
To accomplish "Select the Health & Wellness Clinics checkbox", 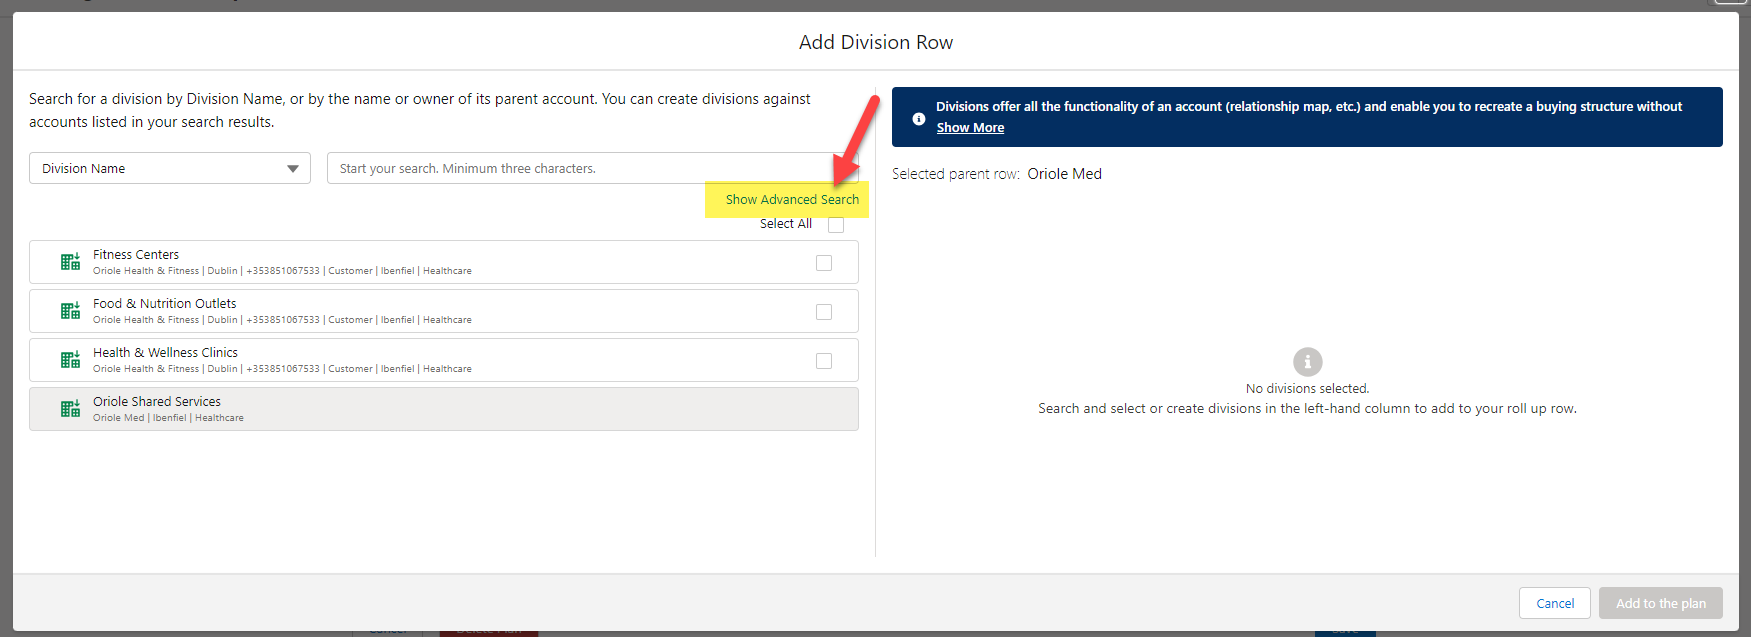I will pos(824,361).
